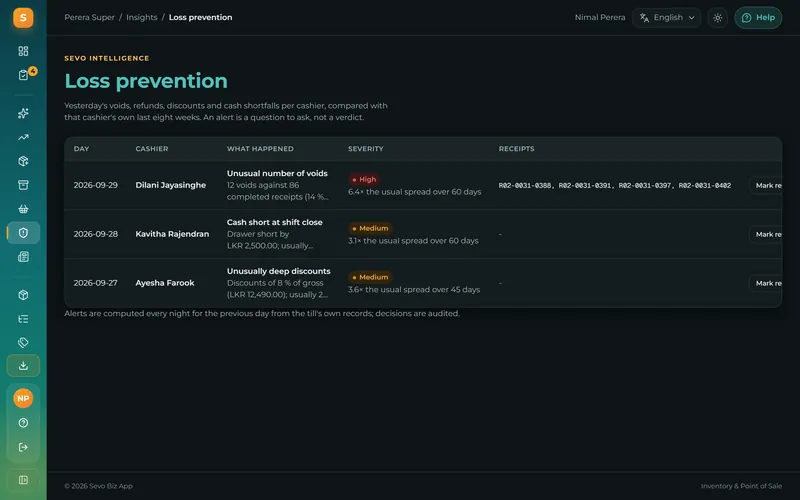Click the question mark help icon in sidebar
This screenshot has width=800, height=500.
pos(23,423)
